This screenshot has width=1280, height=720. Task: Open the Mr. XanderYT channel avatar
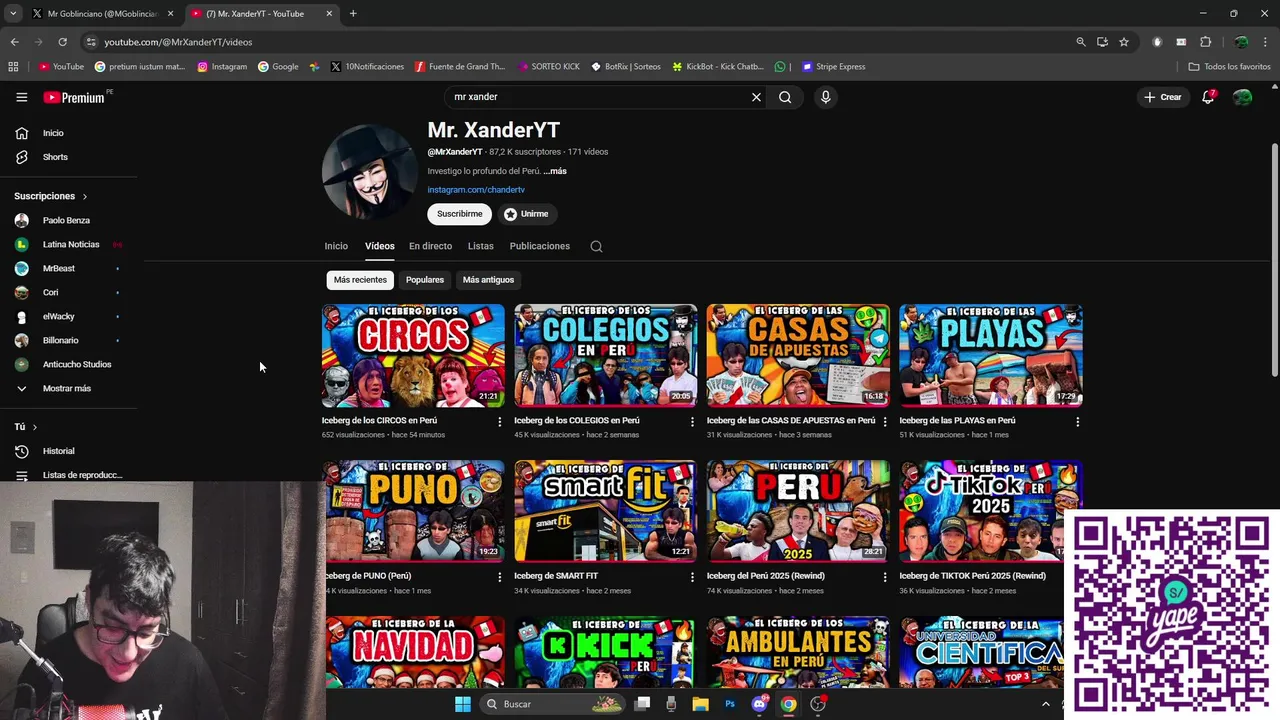tap(369, 172)
